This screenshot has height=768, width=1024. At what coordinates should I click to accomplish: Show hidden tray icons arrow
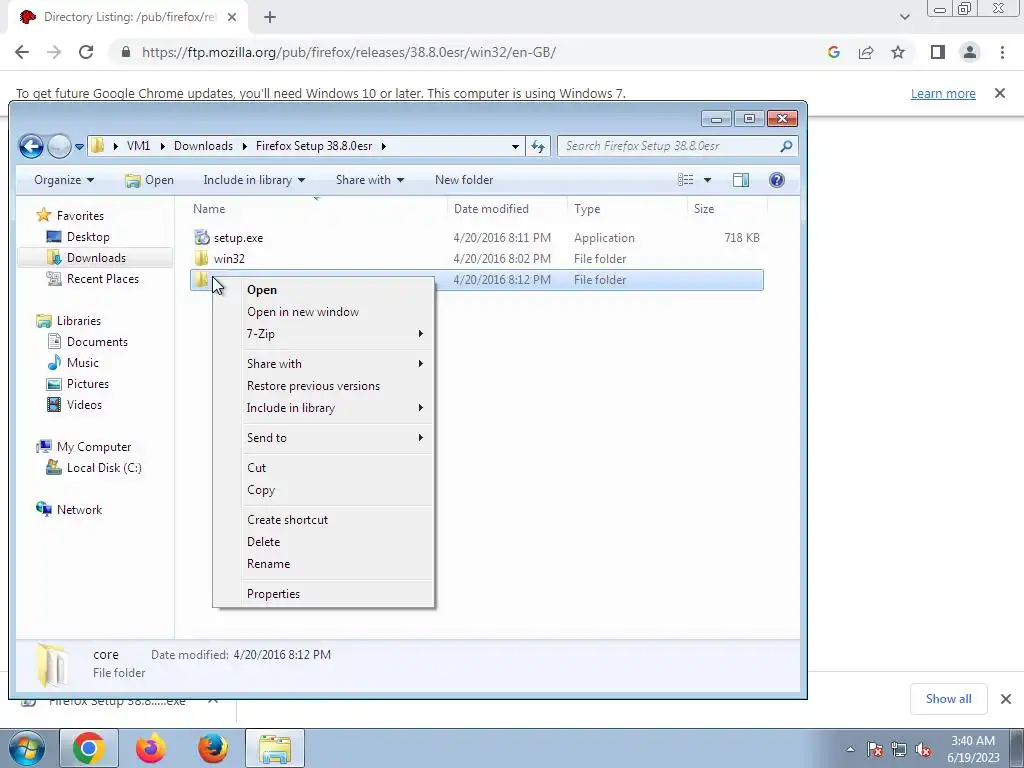(850, 749)
